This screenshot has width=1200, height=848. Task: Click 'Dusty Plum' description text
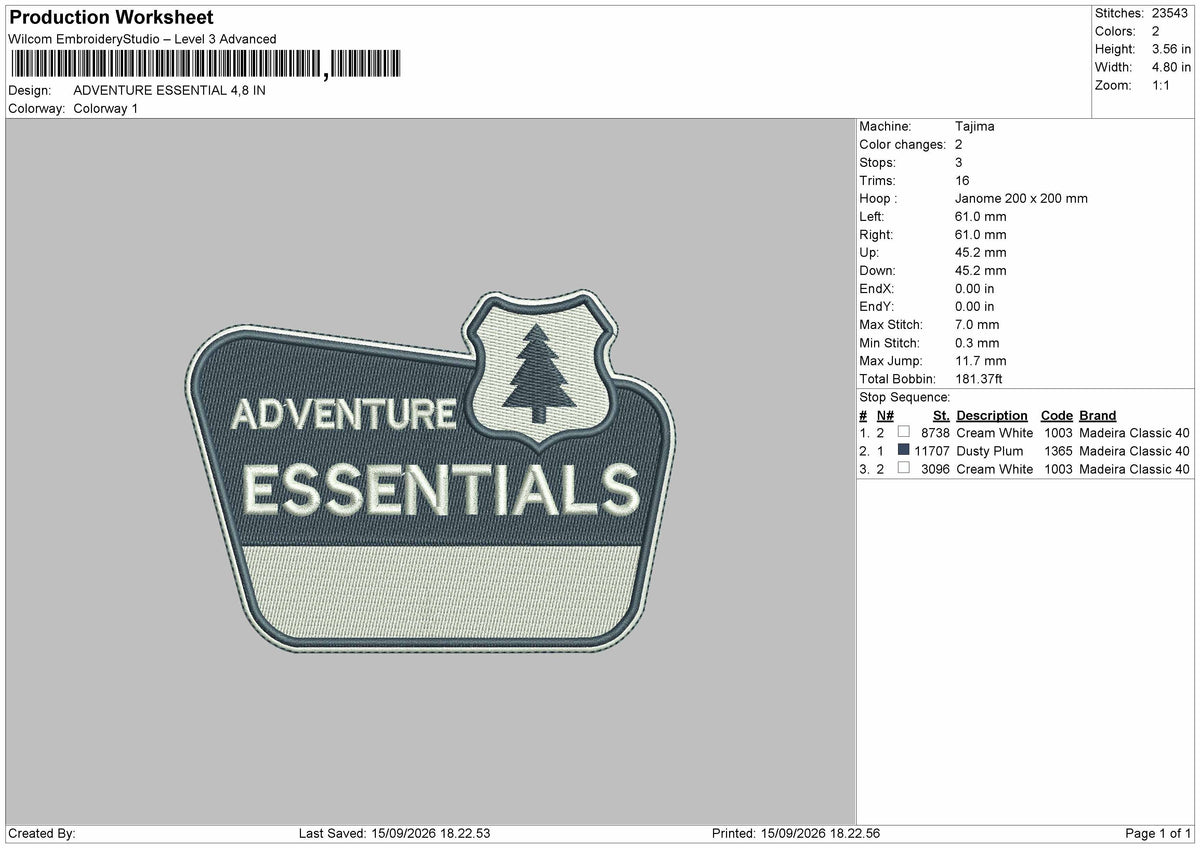tap(990, 451)
